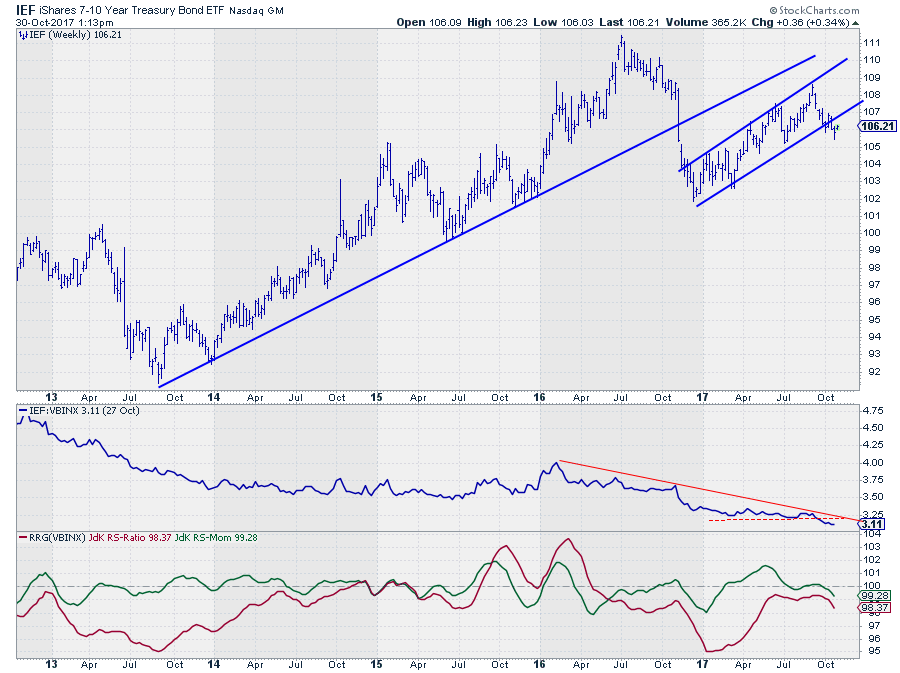Click the Open 106.09 value
The width and height of the screenshot is (900, 673).
(x=430, y=22)
